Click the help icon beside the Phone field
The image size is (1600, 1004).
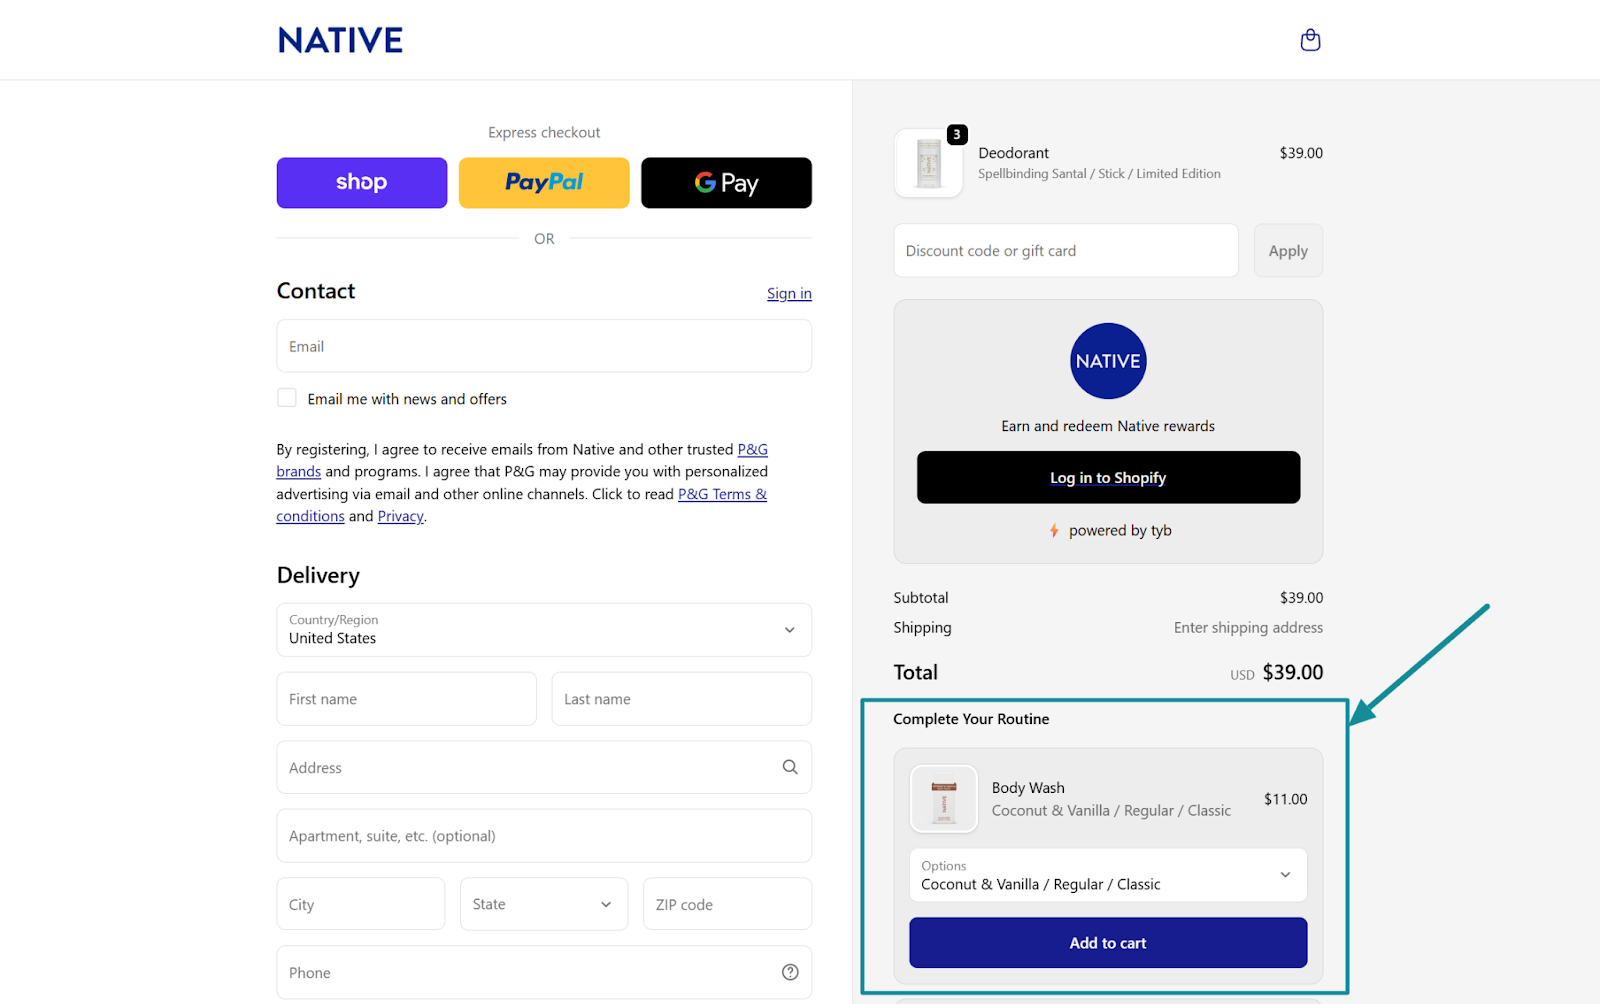coord(790,971)
